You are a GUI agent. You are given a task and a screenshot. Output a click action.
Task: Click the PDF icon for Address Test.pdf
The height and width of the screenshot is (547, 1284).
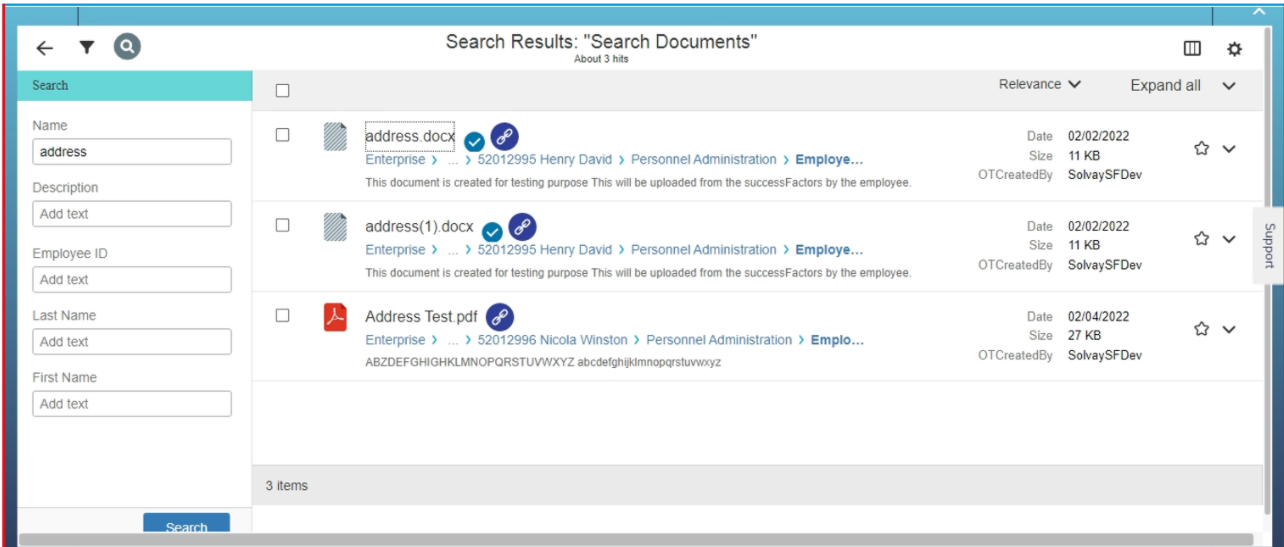pyautogui.click(x=335, y=317)
